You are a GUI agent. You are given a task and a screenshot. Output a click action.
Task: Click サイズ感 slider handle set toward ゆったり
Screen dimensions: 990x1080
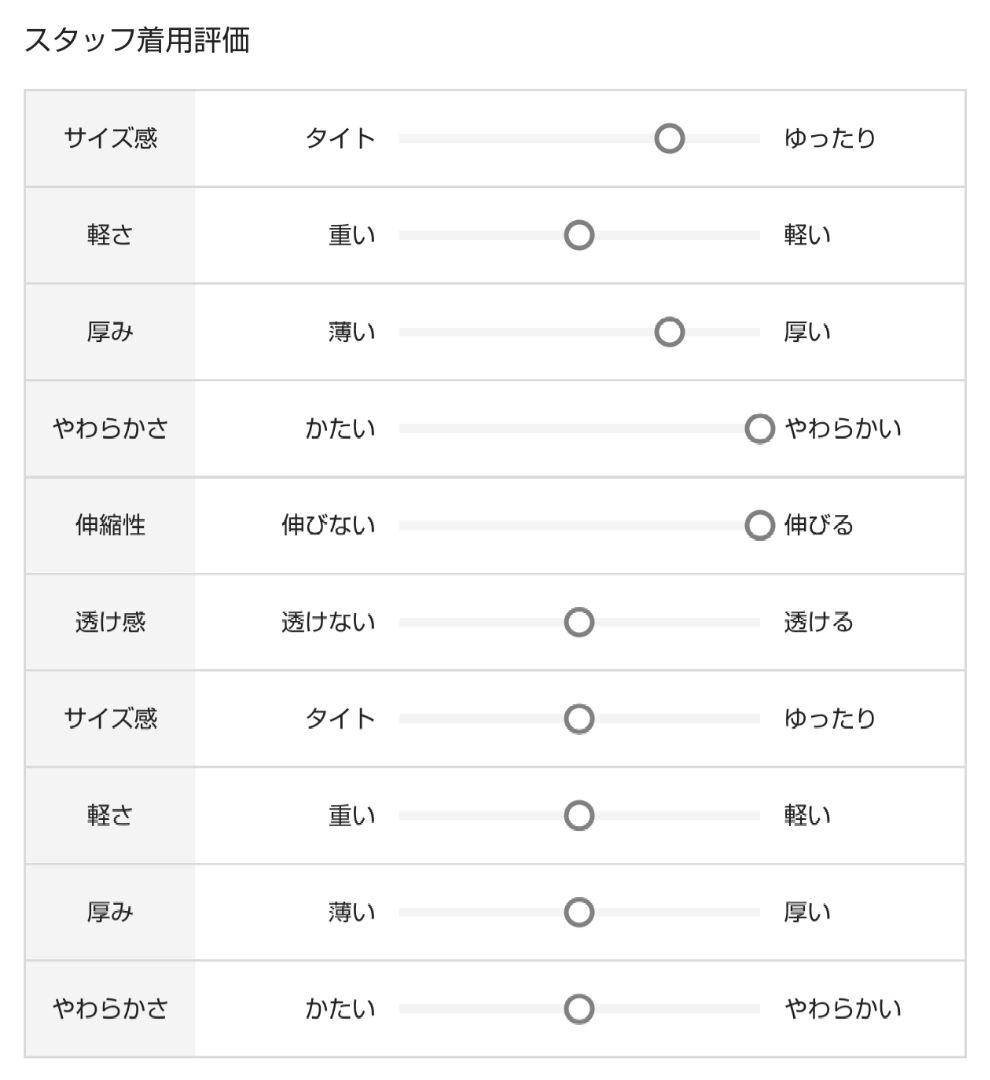(669, 138)
